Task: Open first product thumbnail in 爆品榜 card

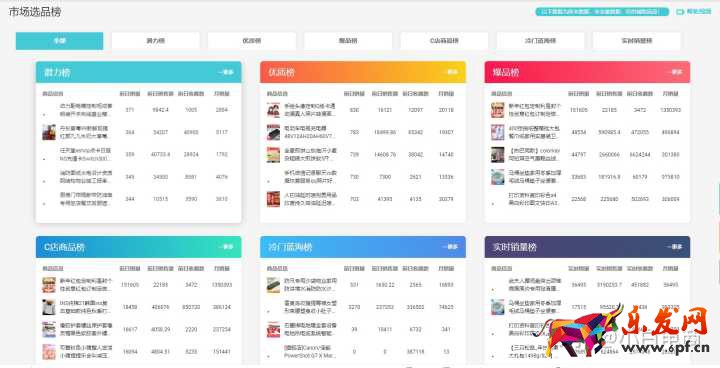Action: 498,110
